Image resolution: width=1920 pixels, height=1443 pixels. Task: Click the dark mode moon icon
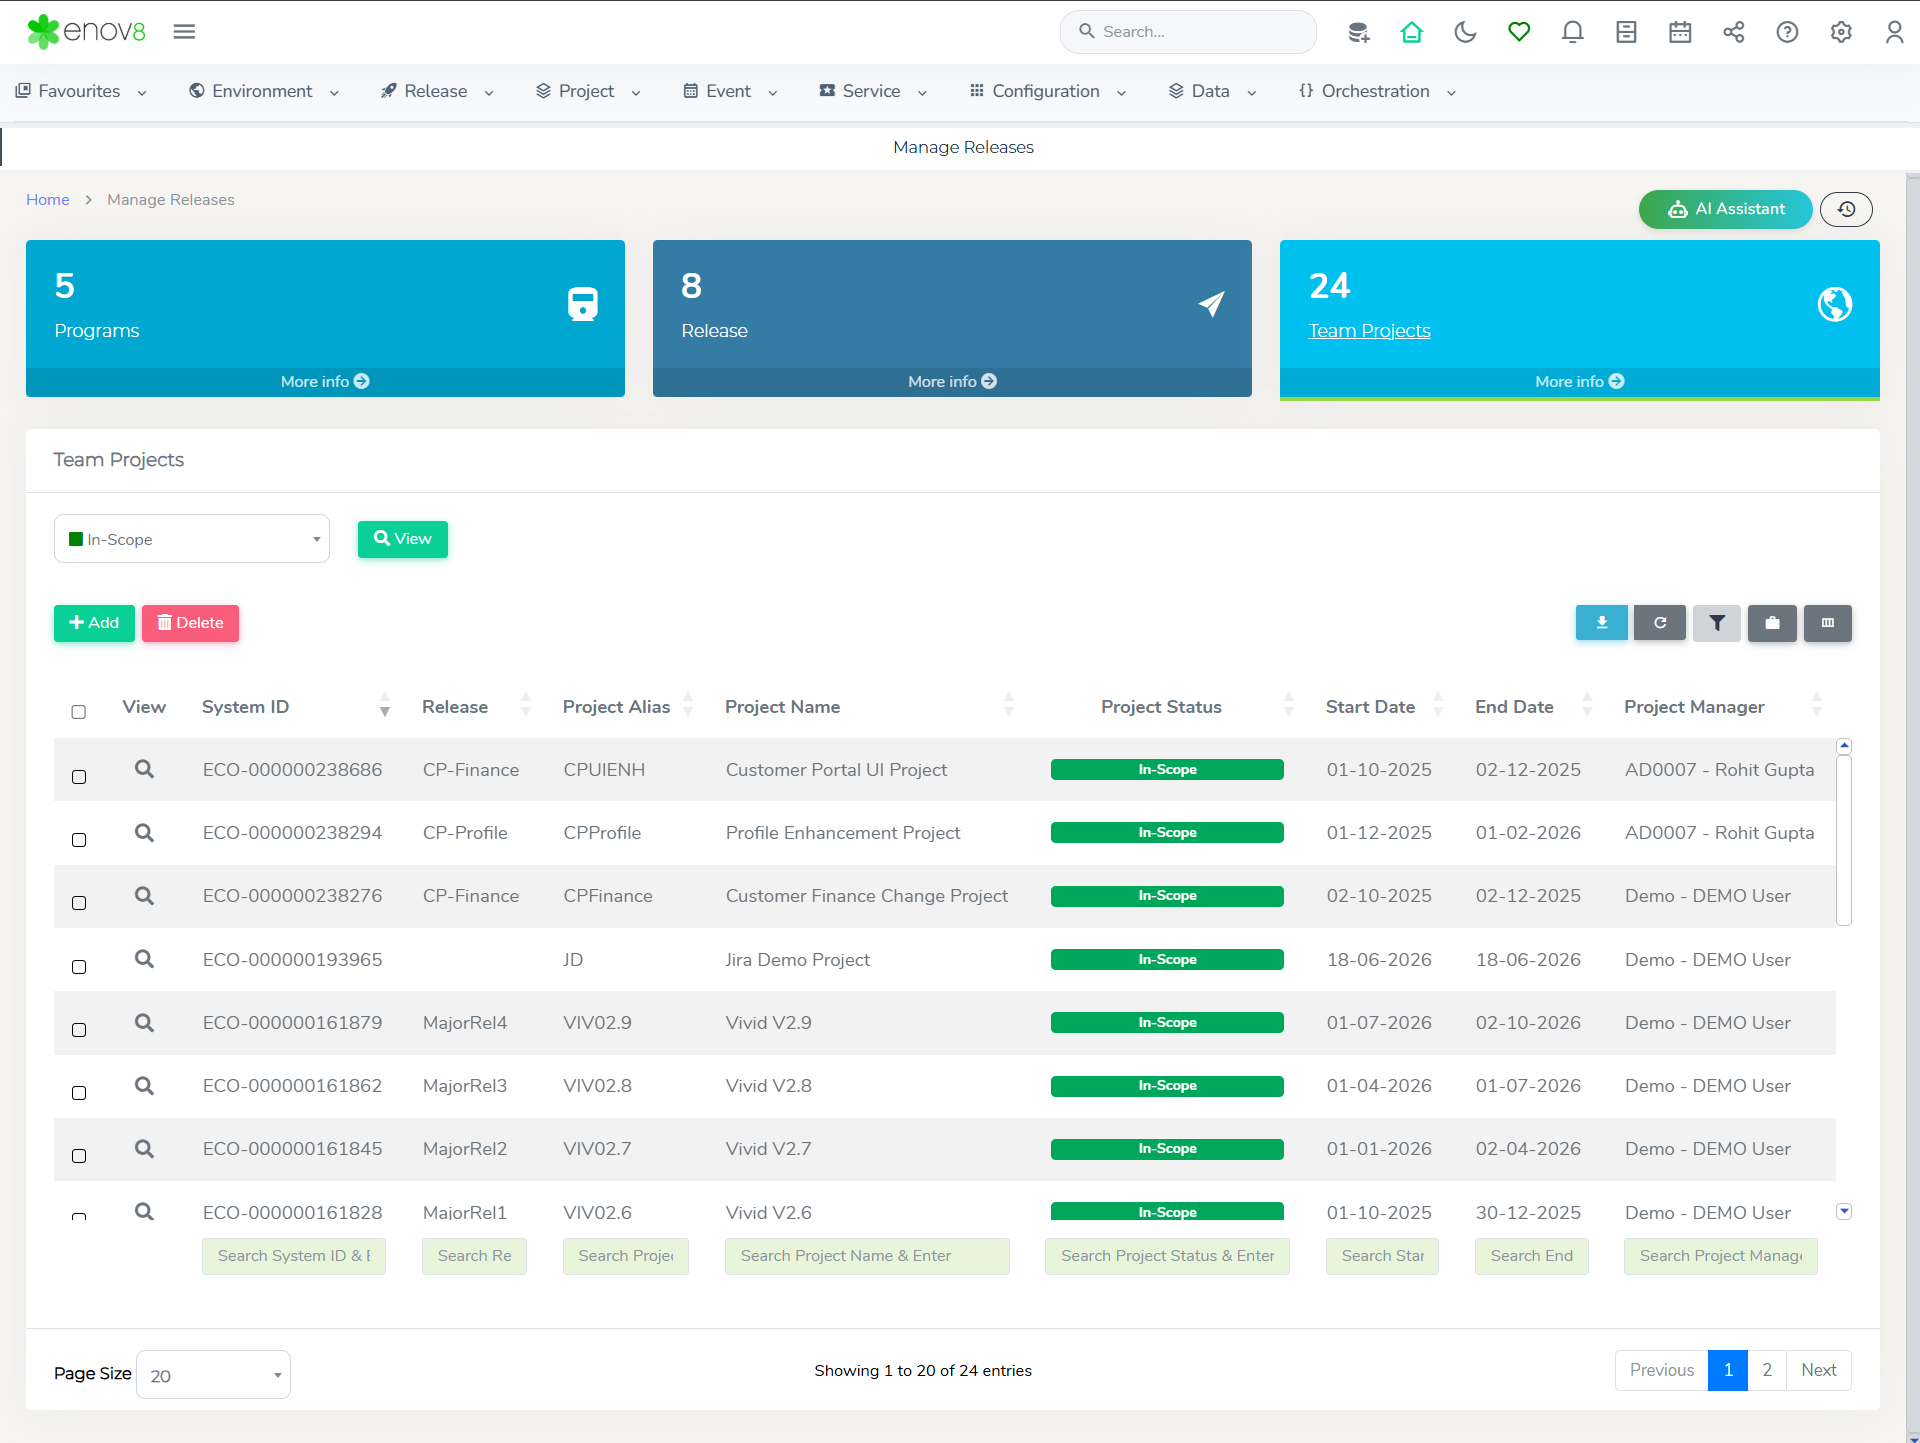[1465, 32]
